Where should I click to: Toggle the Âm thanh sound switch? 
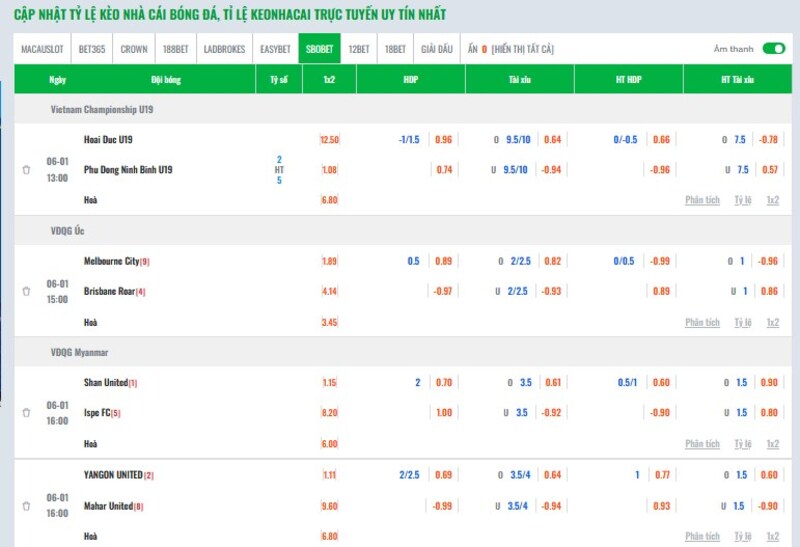(x=773, y=48)
